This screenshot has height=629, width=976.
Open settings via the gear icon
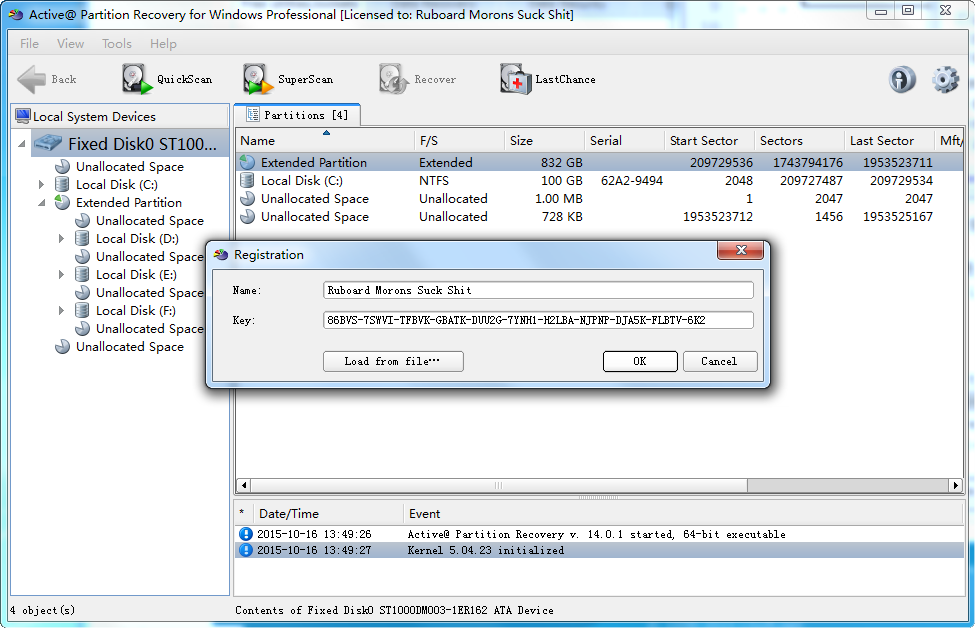(x=945, y=80)
